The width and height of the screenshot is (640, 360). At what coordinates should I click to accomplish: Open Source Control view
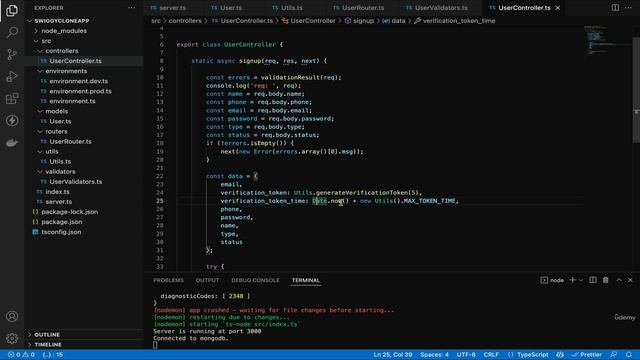pos(12,54)
